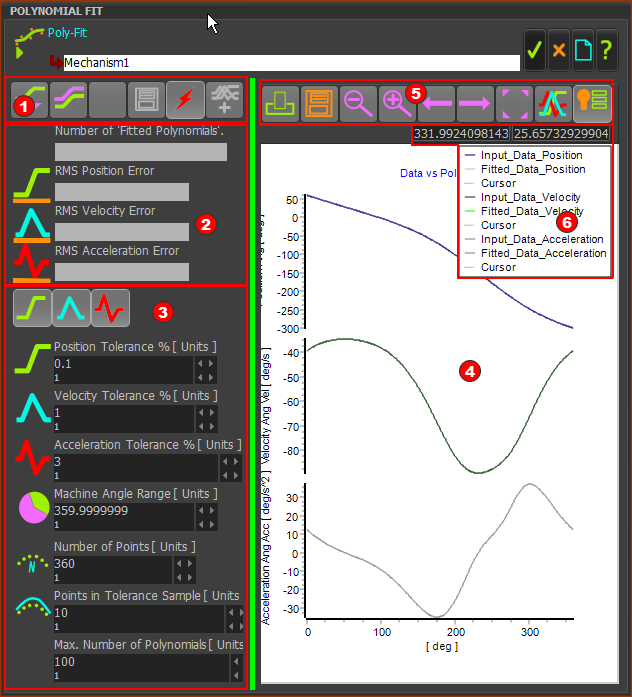Zoom in on the graph
Viewport: 632px width, 697px height.
[x=397, y=104]
